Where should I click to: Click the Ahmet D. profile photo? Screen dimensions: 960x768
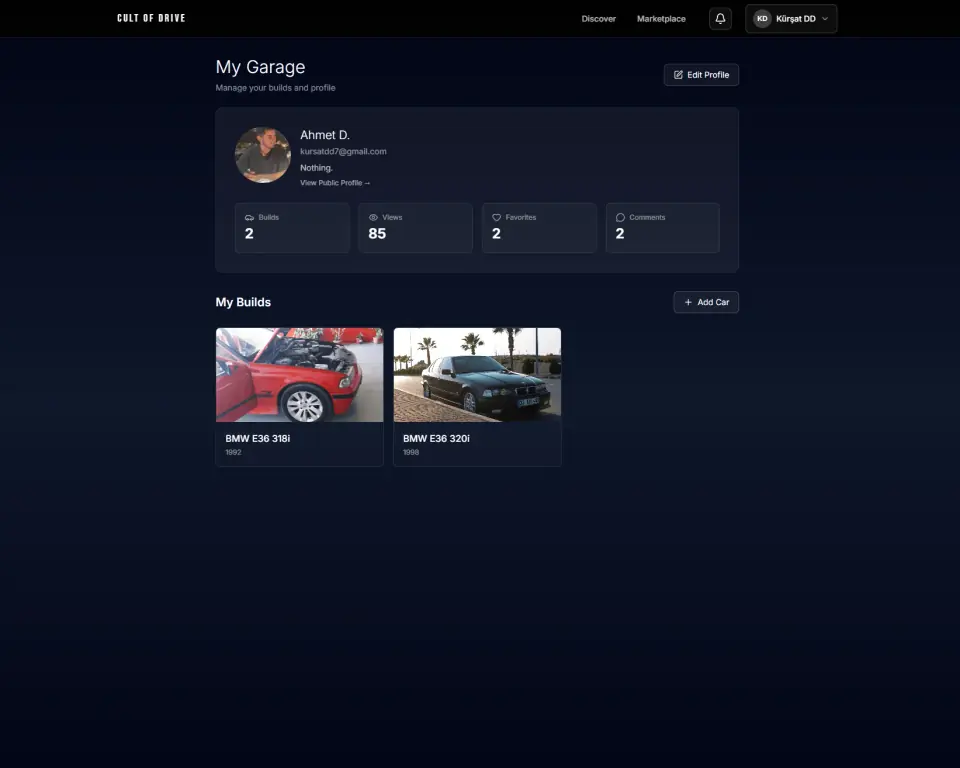[263, 155]
